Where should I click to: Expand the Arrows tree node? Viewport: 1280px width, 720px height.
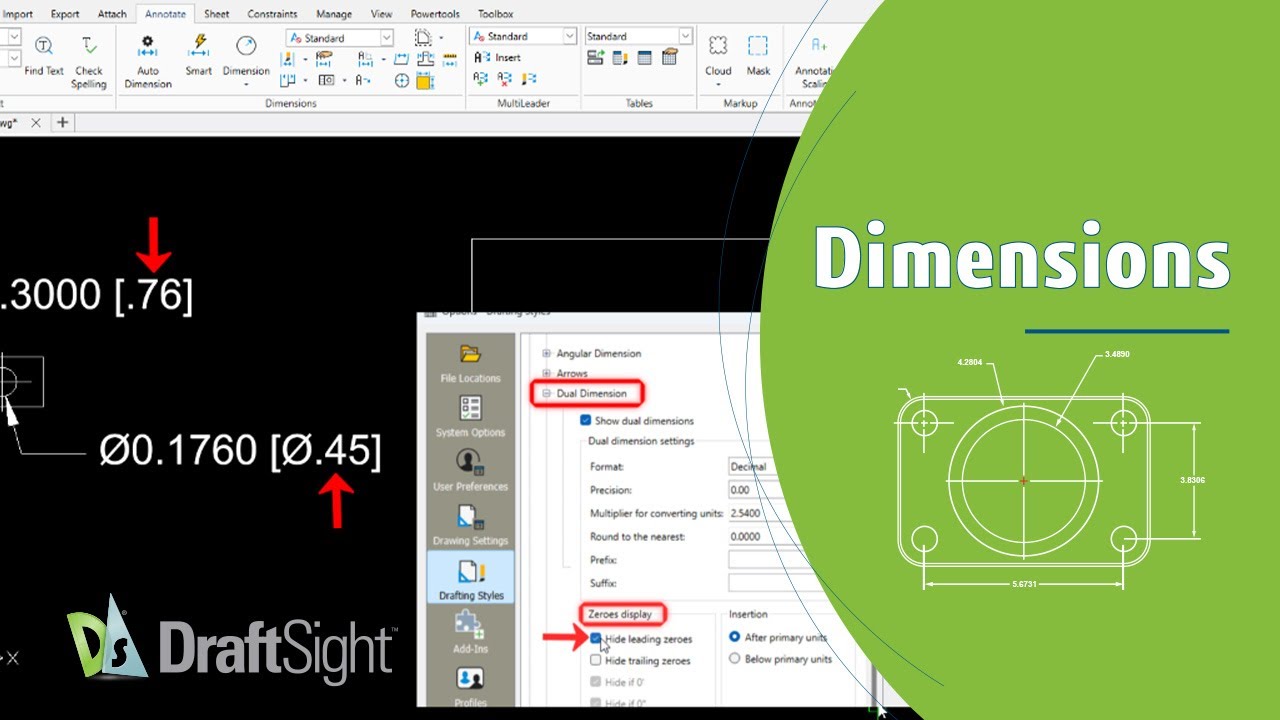pyautogui.click(x=547, y=373)
